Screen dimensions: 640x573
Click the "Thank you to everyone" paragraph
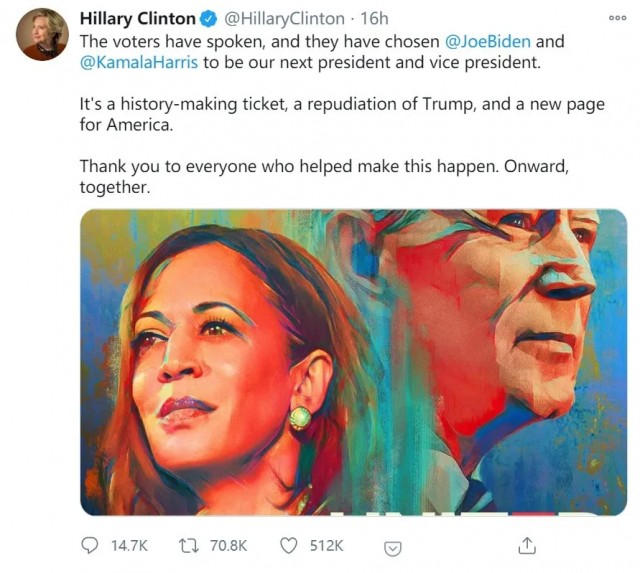[x=324, y=177]
